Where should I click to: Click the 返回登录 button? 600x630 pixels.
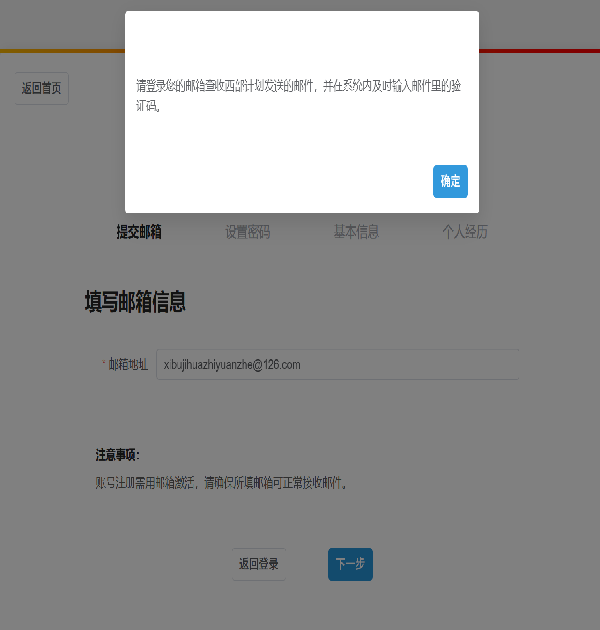(x=259, y=564)
